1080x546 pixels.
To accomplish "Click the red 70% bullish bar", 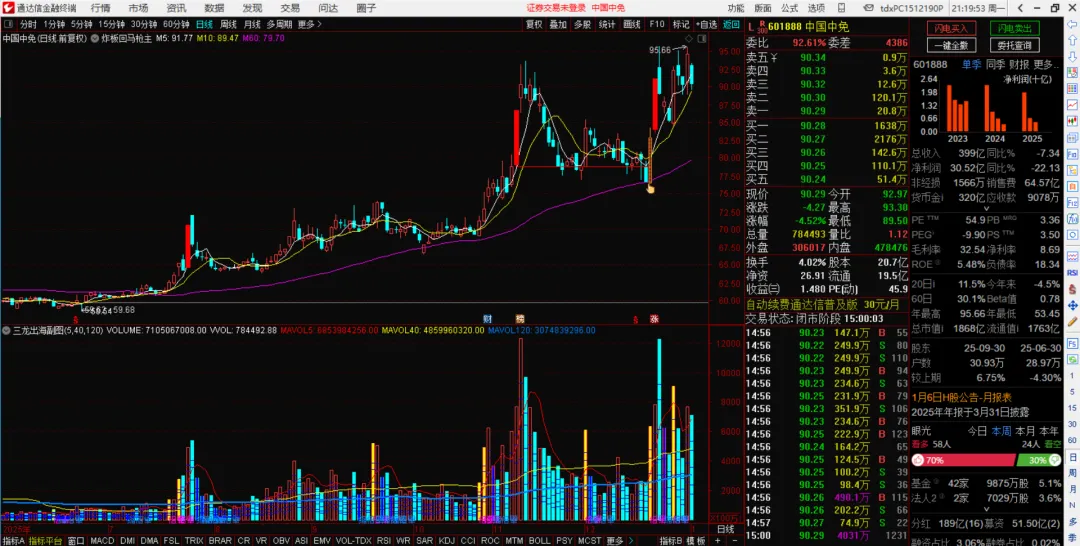I will (x=963, y=460).
